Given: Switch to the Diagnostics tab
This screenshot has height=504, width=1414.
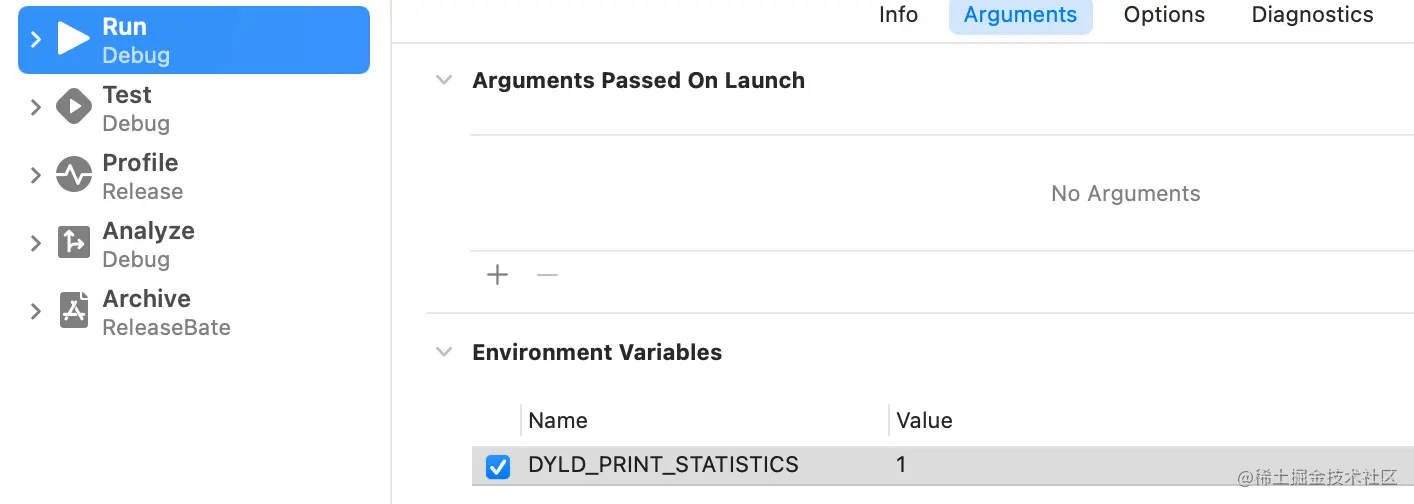Looking at the screenshot, I should (x=1312, y=15).
